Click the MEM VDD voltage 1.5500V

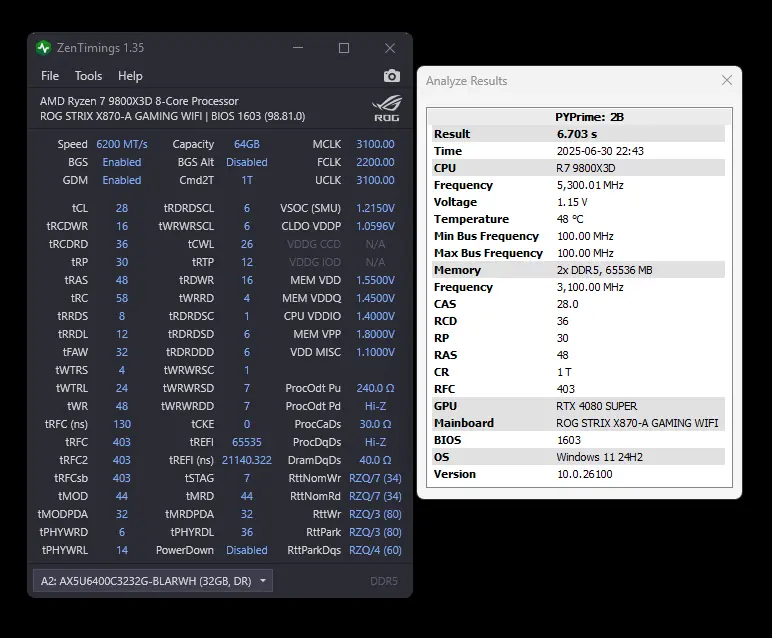tap(375, 280)
